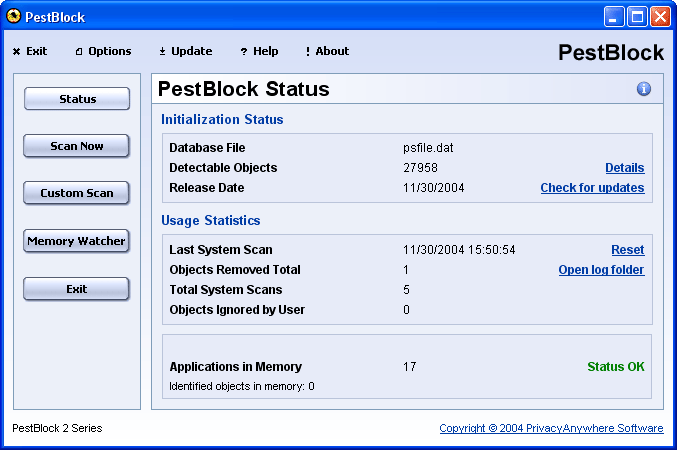Click the release date 11/30/2004 value
This screenshot has height=450, width=677.
pos(433,188)
